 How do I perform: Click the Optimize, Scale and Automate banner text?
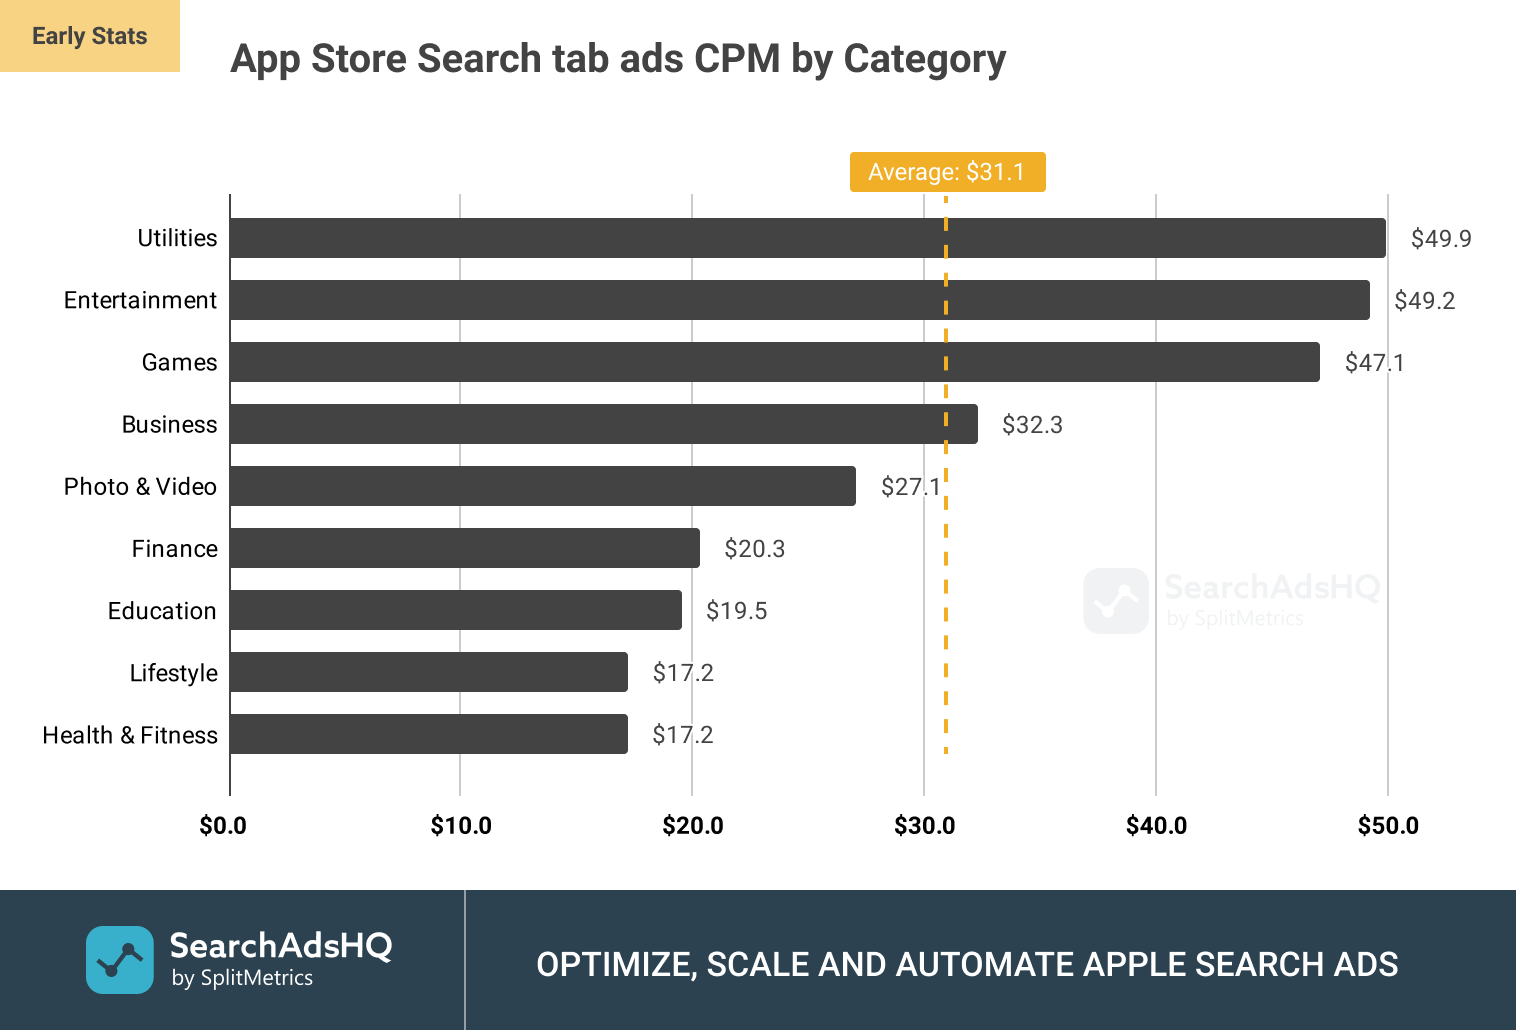tap(967, 964)
